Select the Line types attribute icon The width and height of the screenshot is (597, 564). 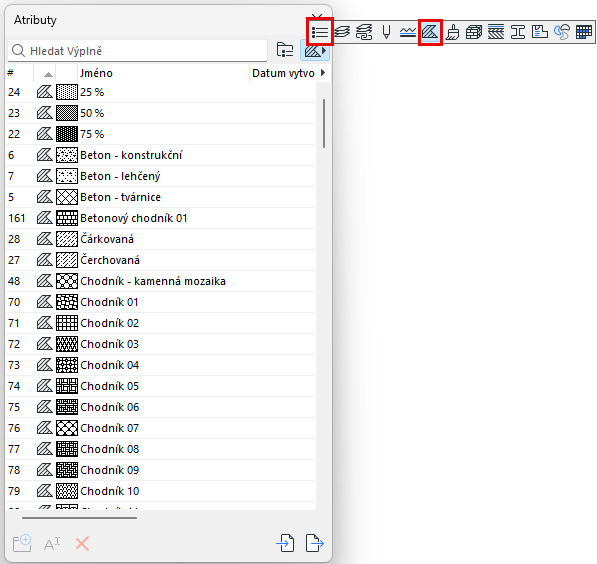[408, 32]
